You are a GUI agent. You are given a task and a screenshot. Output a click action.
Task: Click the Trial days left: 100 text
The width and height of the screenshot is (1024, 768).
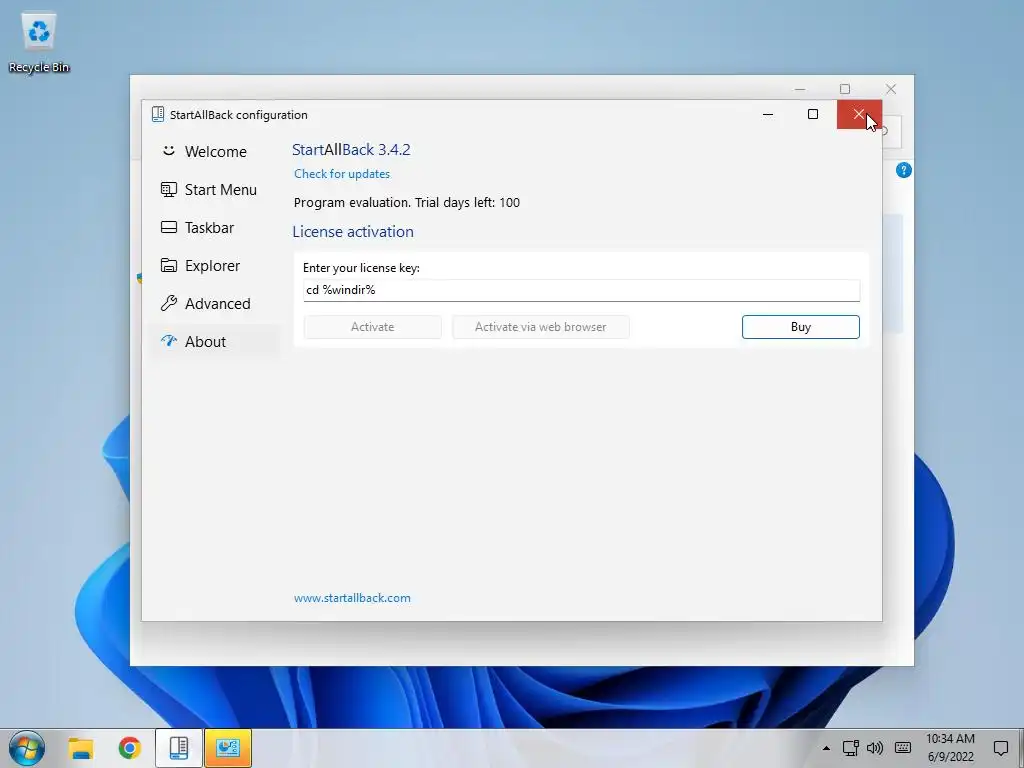tap(468, 202)
